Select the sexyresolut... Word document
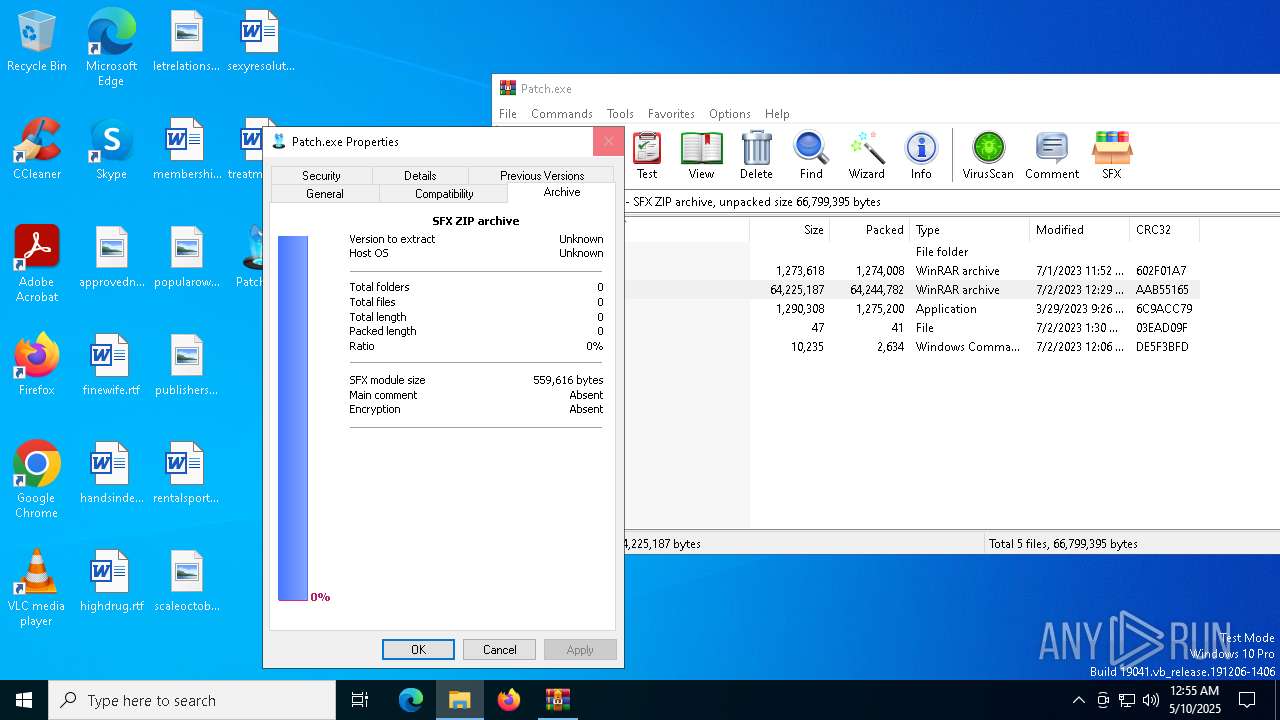The width and height of the screenshot is (1280, 720). tap(260, 42)
